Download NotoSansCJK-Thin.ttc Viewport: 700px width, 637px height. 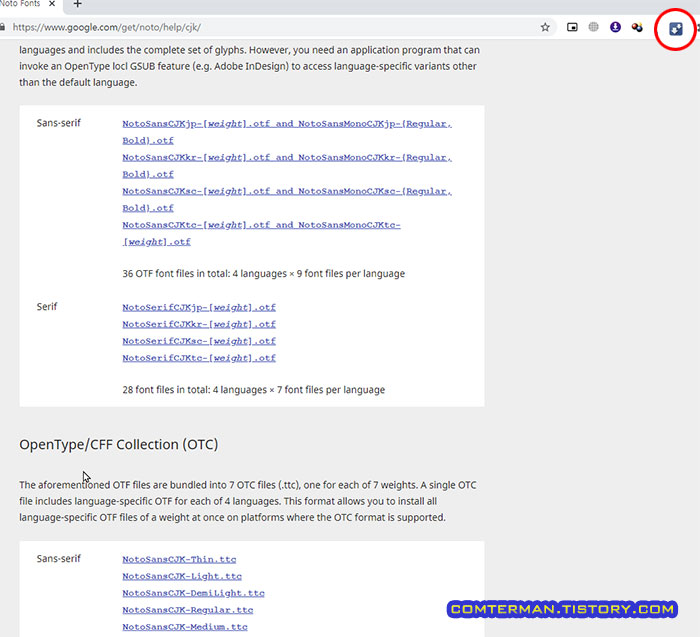tap(179, 559)
